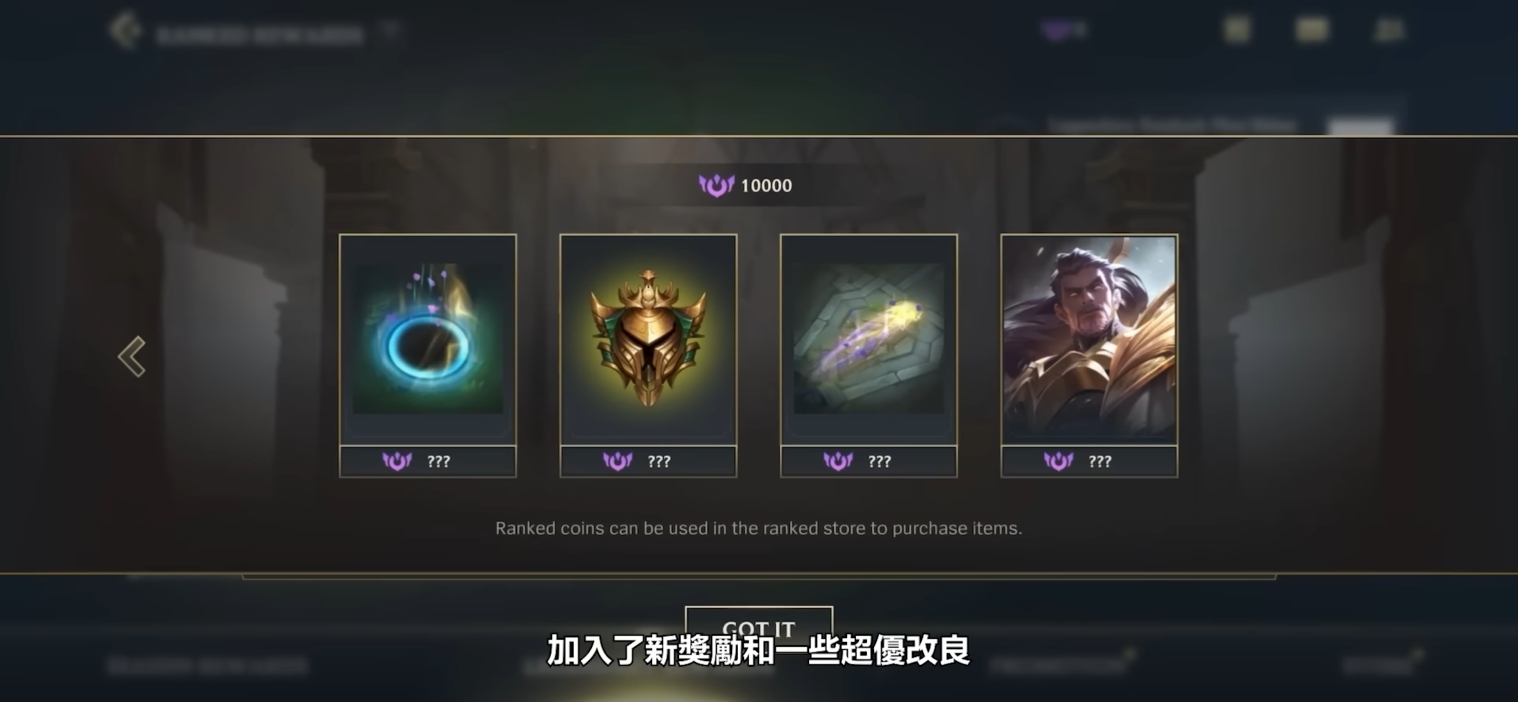Screen dimensions: 1518x702
Task: Click the ??? price below golden helmet
Action: tap(659, 461)
